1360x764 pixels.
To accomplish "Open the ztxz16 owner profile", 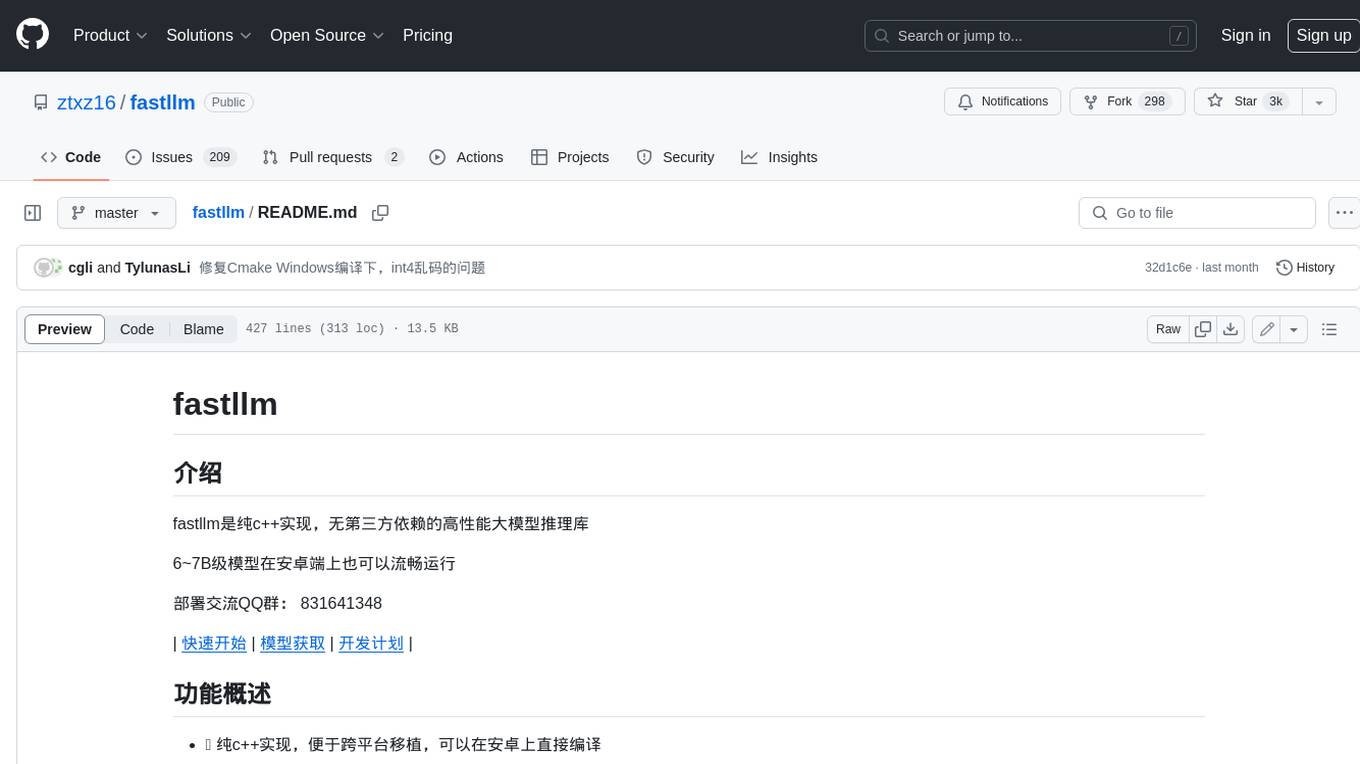I will pos(87,102).
